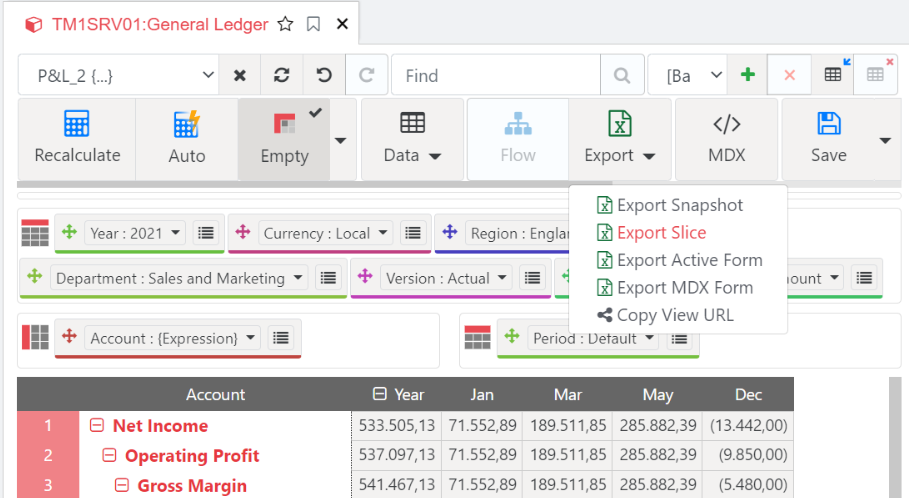Open the Export dropdown button
The width and height of the screenshot is (909, 498).
(620, 139)
